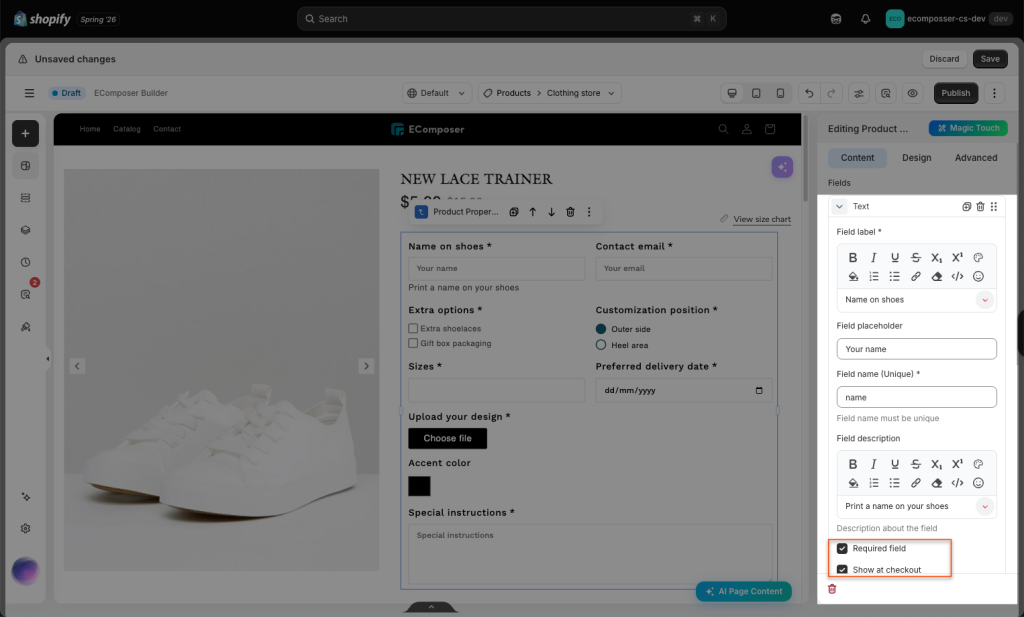Screen dimensions: 1024x617
Task: Open the black Accent color swatch
Action: click(419, 486)
